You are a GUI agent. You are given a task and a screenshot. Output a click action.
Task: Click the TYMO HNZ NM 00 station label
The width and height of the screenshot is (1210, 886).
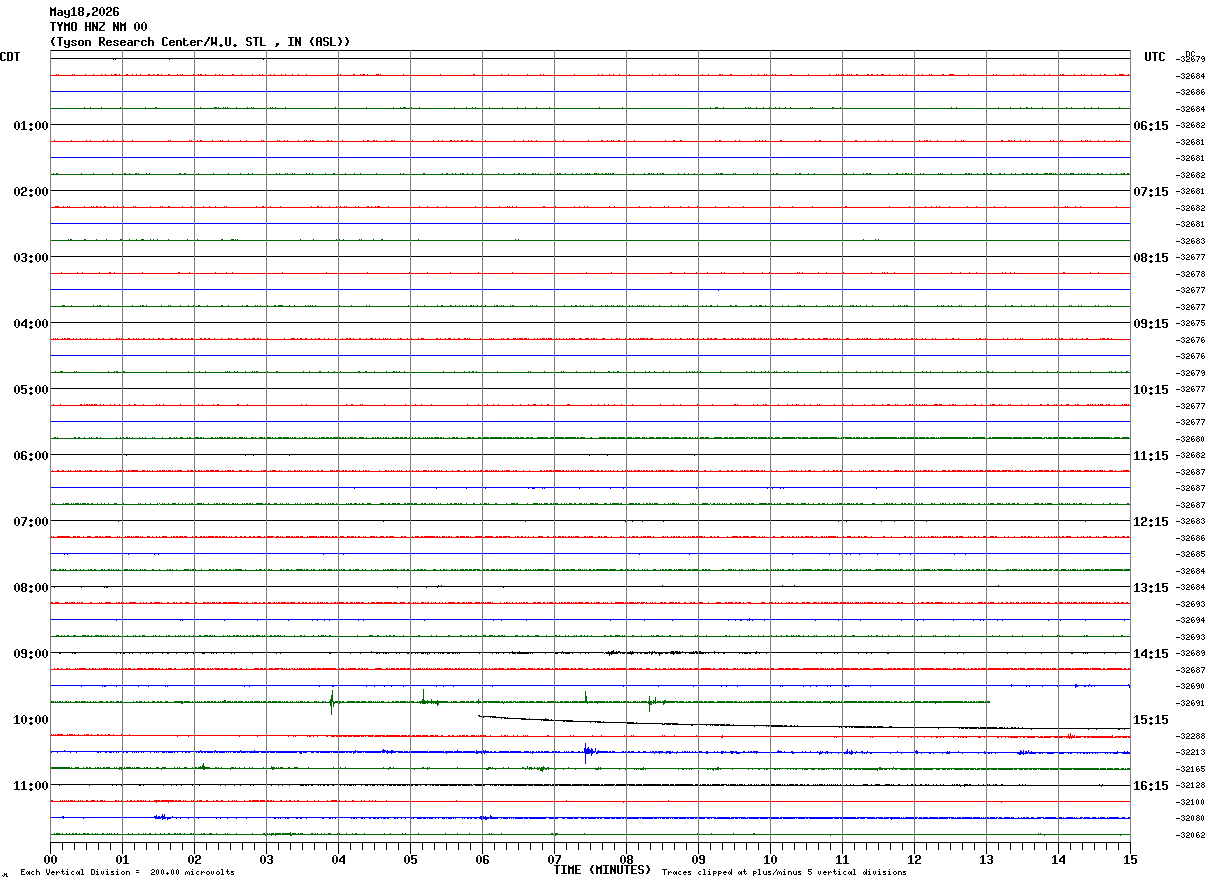(x=98, y=27)
